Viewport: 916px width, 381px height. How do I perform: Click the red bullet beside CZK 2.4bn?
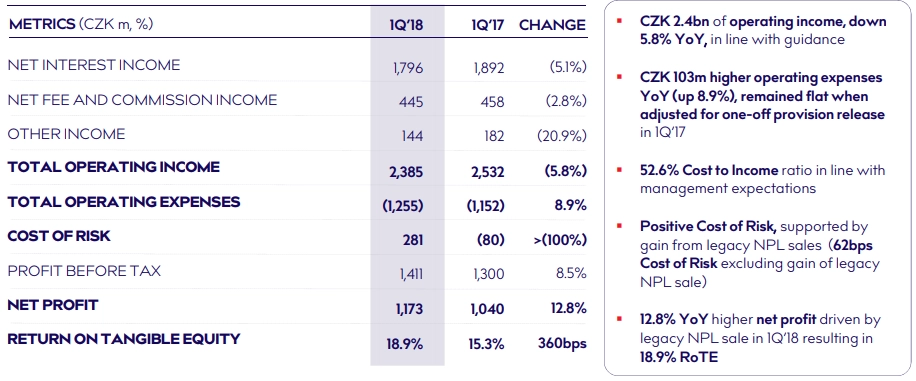point(620,22)
